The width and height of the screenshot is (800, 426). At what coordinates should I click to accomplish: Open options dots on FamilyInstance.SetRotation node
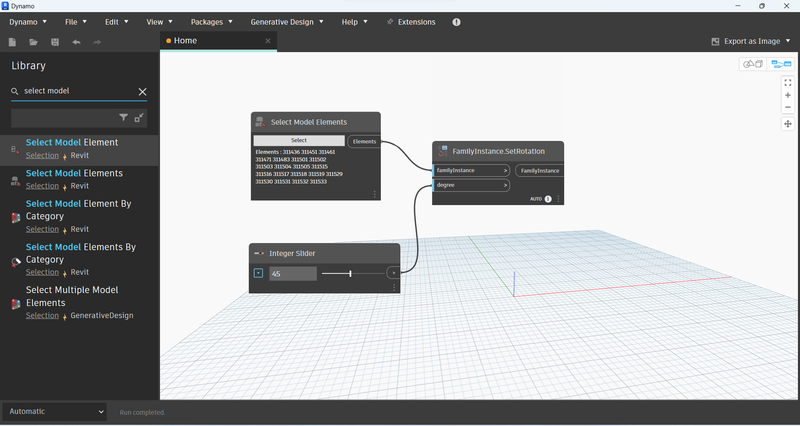click(x=558, y=199)
